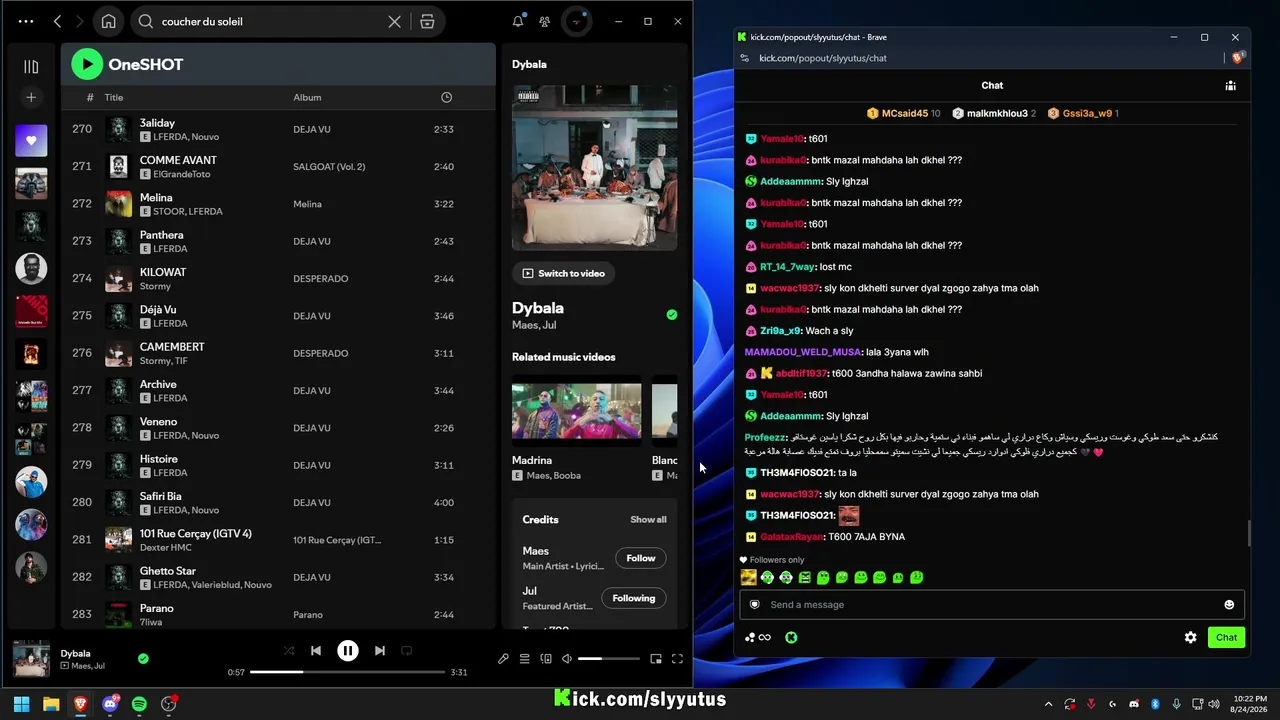The height and width of the screenshot is (720, 1280).
Task: Send message with the green Chat button
Action: [1226, 637]
